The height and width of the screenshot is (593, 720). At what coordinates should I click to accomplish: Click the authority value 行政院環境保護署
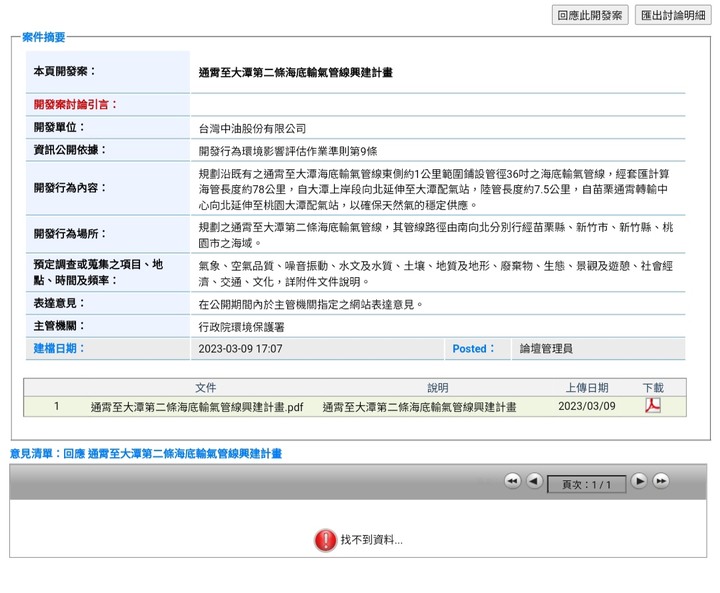pyautogui.click(x=242, y=327)
